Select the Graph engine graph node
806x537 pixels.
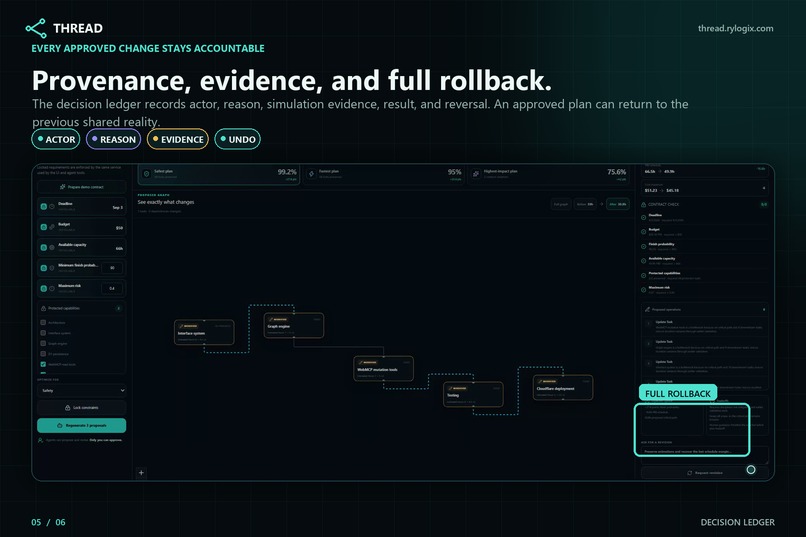[x=294, y=325]
